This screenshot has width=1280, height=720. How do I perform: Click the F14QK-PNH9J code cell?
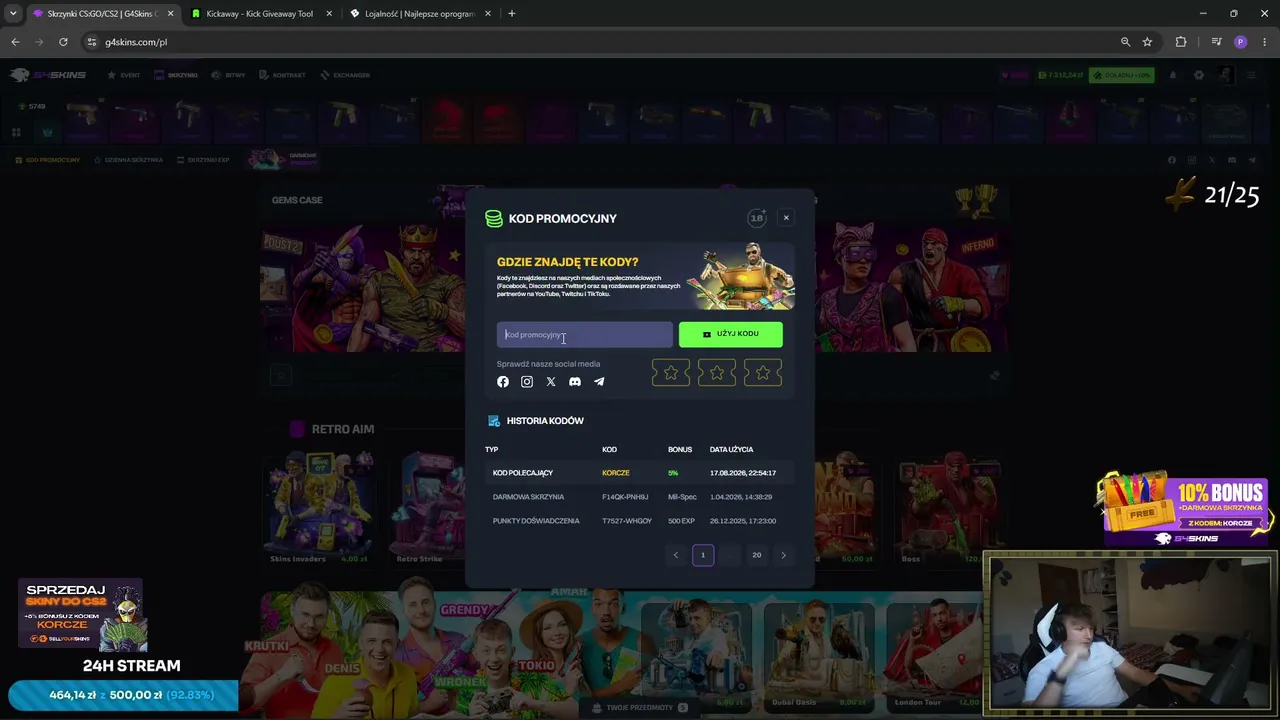click(625, 497)
